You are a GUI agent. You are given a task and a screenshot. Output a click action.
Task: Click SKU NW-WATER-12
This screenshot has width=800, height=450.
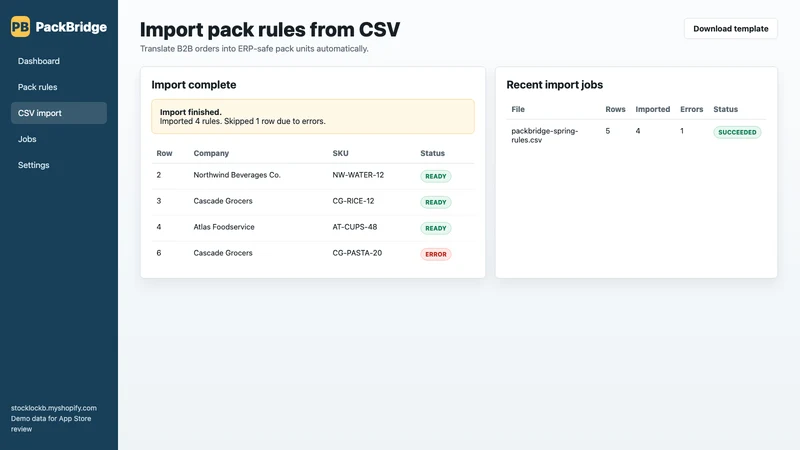tap(358, 175)
